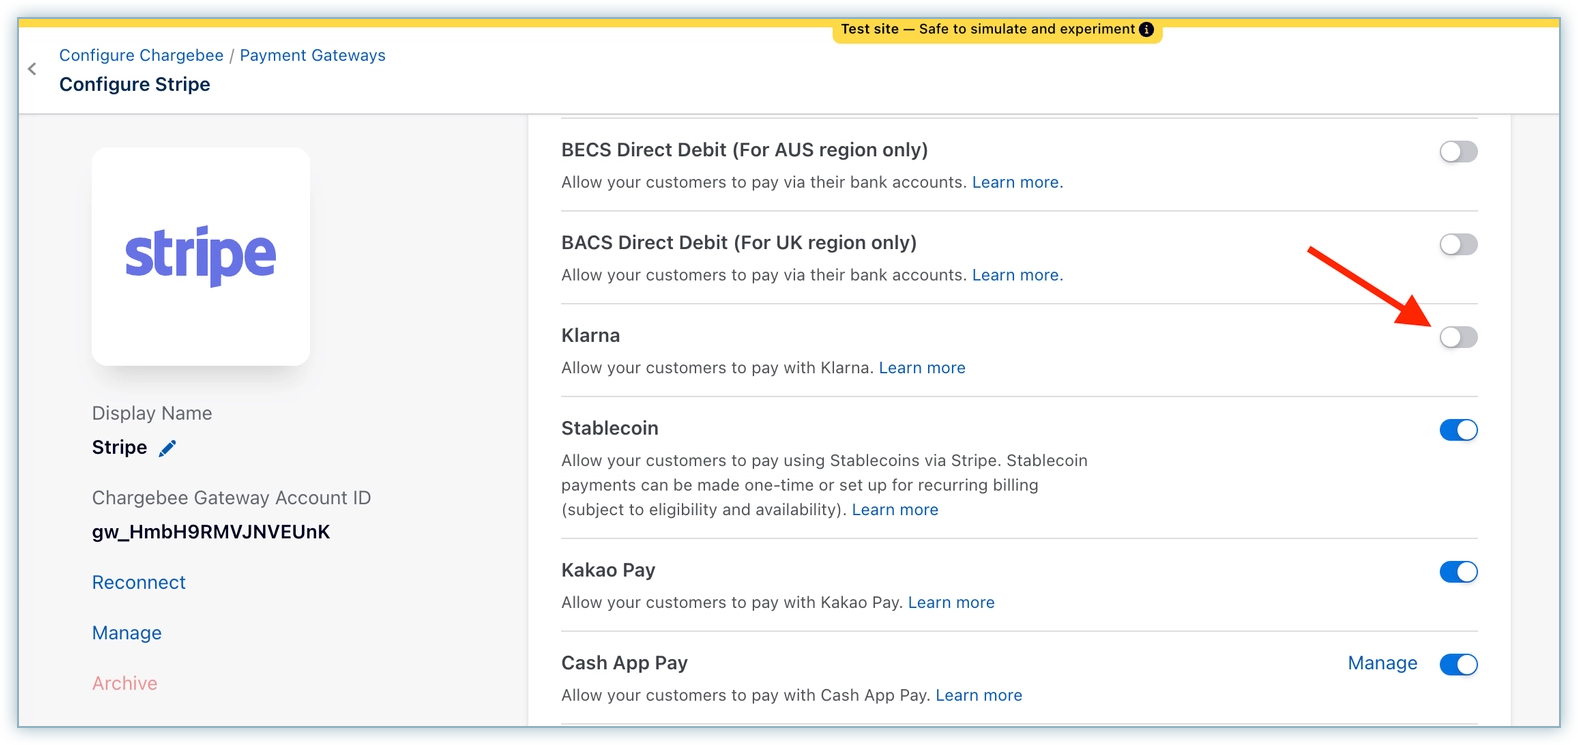This screenshot has width=1578, height=745.
Task: Select gateway ID gw_HmbH9RMVJNVEUnK text
Action: click(211, 532)
